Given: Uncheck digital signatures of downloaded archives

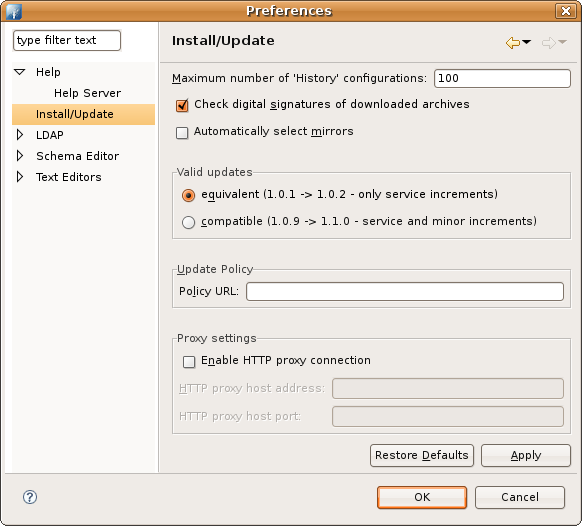Looking at the screenshot, I should 182,105.
